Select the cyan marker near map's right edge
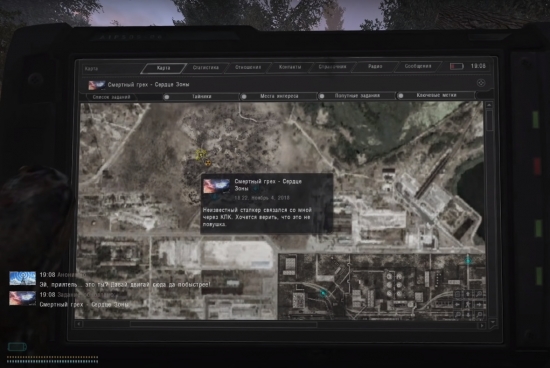This screenshot has width=550, height=368. [x=469, y=260]
